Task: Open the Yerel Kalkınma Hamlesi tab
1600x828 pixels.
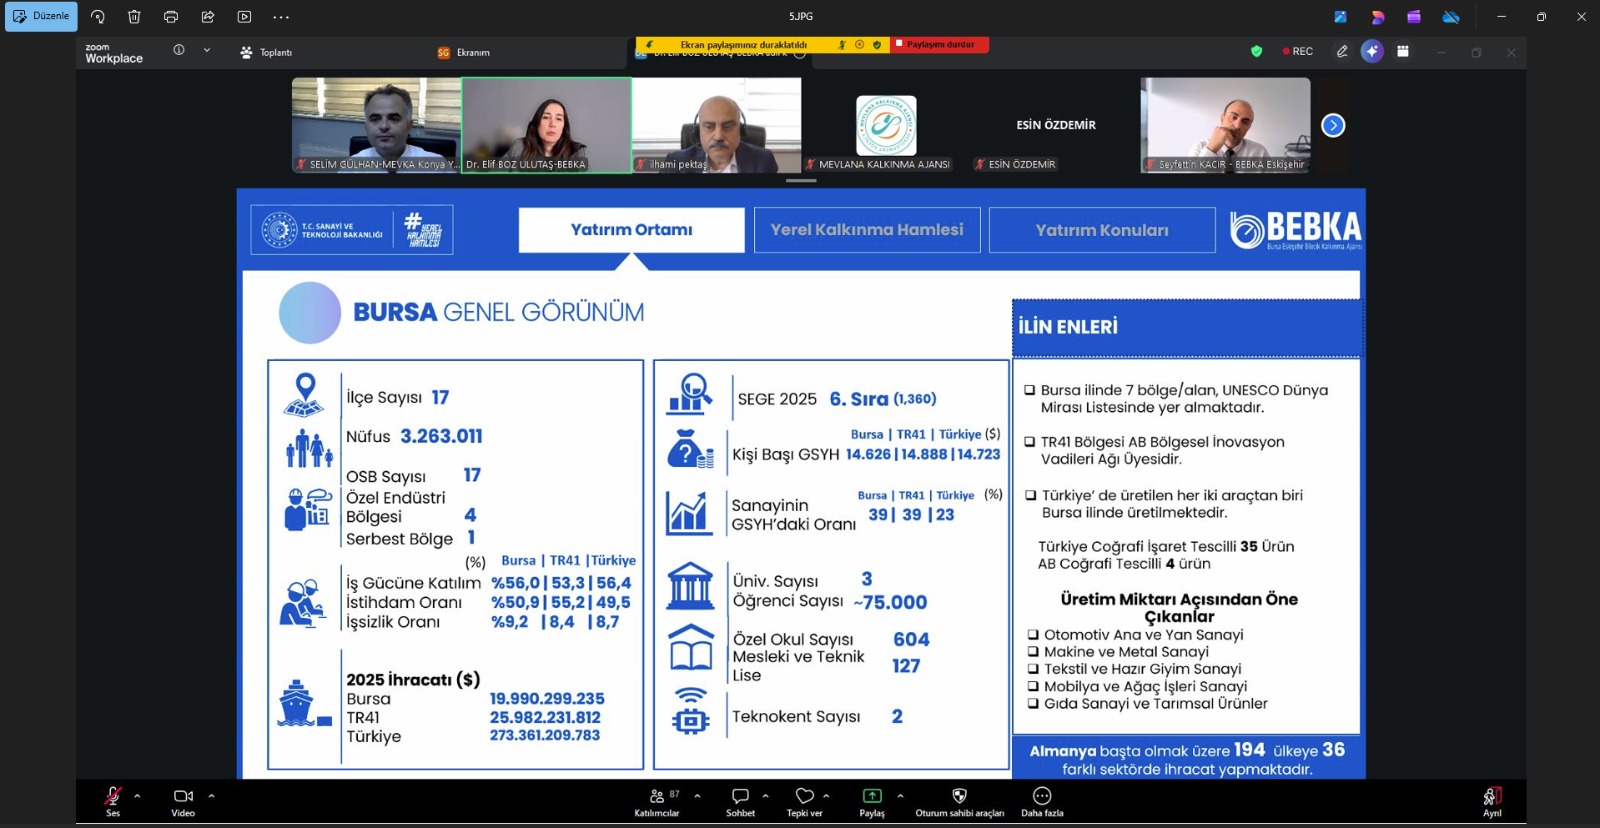Action: pyautogui.click(x=867, y=230)
